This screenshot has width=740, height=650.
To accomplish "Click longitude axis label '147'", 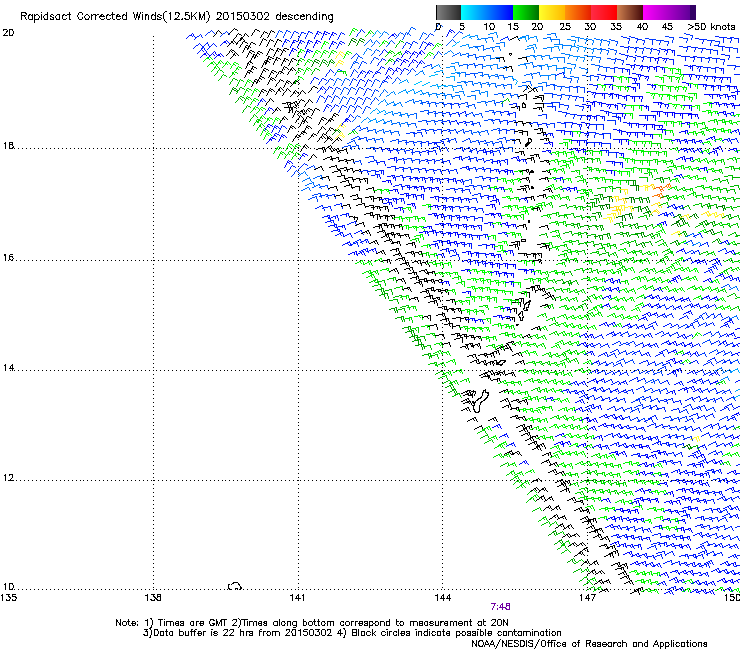I will 587,598.
